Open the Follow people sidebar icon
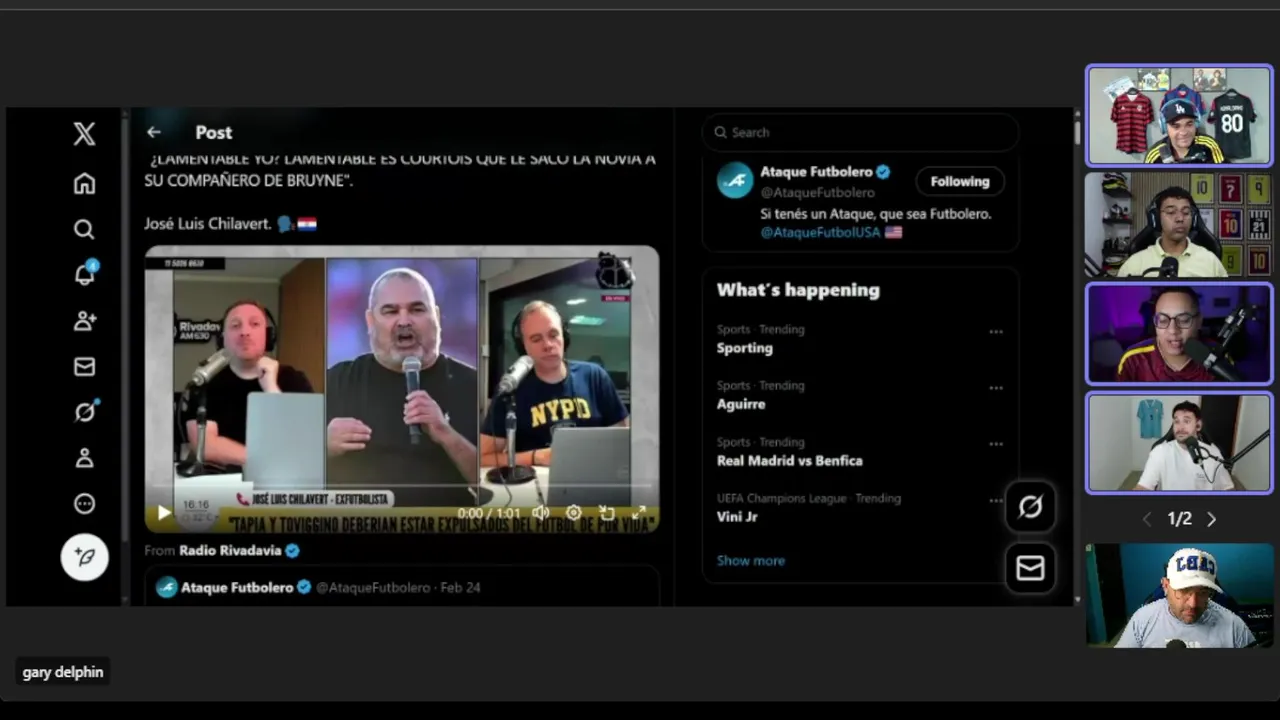 coord(84,321)
